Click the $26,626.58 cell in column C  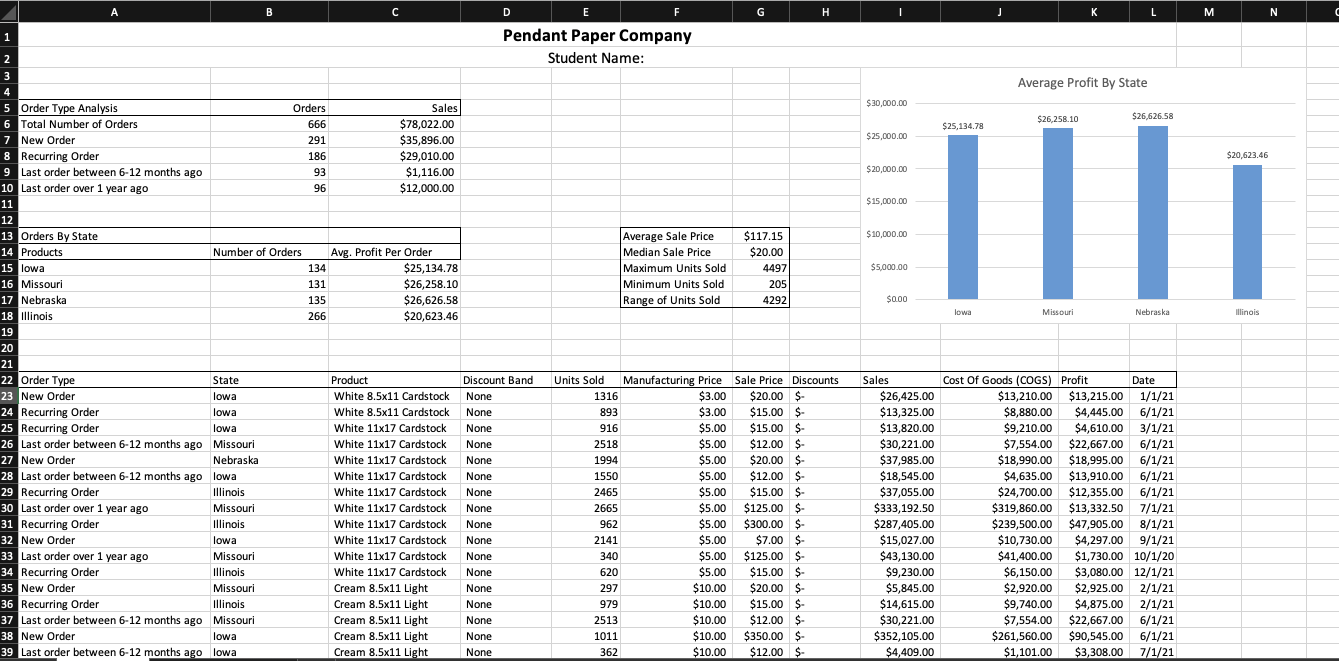394,300
